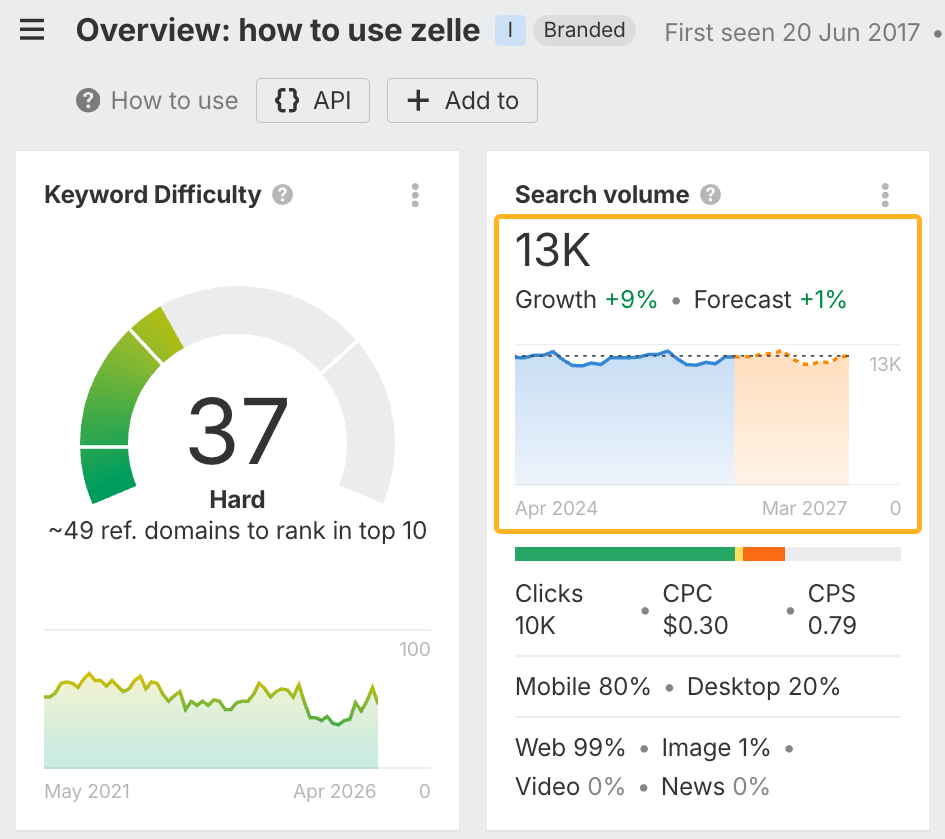The image size is (945, 839).
Task: Click the Growth +9% value
Action: [x=586, y=300]
